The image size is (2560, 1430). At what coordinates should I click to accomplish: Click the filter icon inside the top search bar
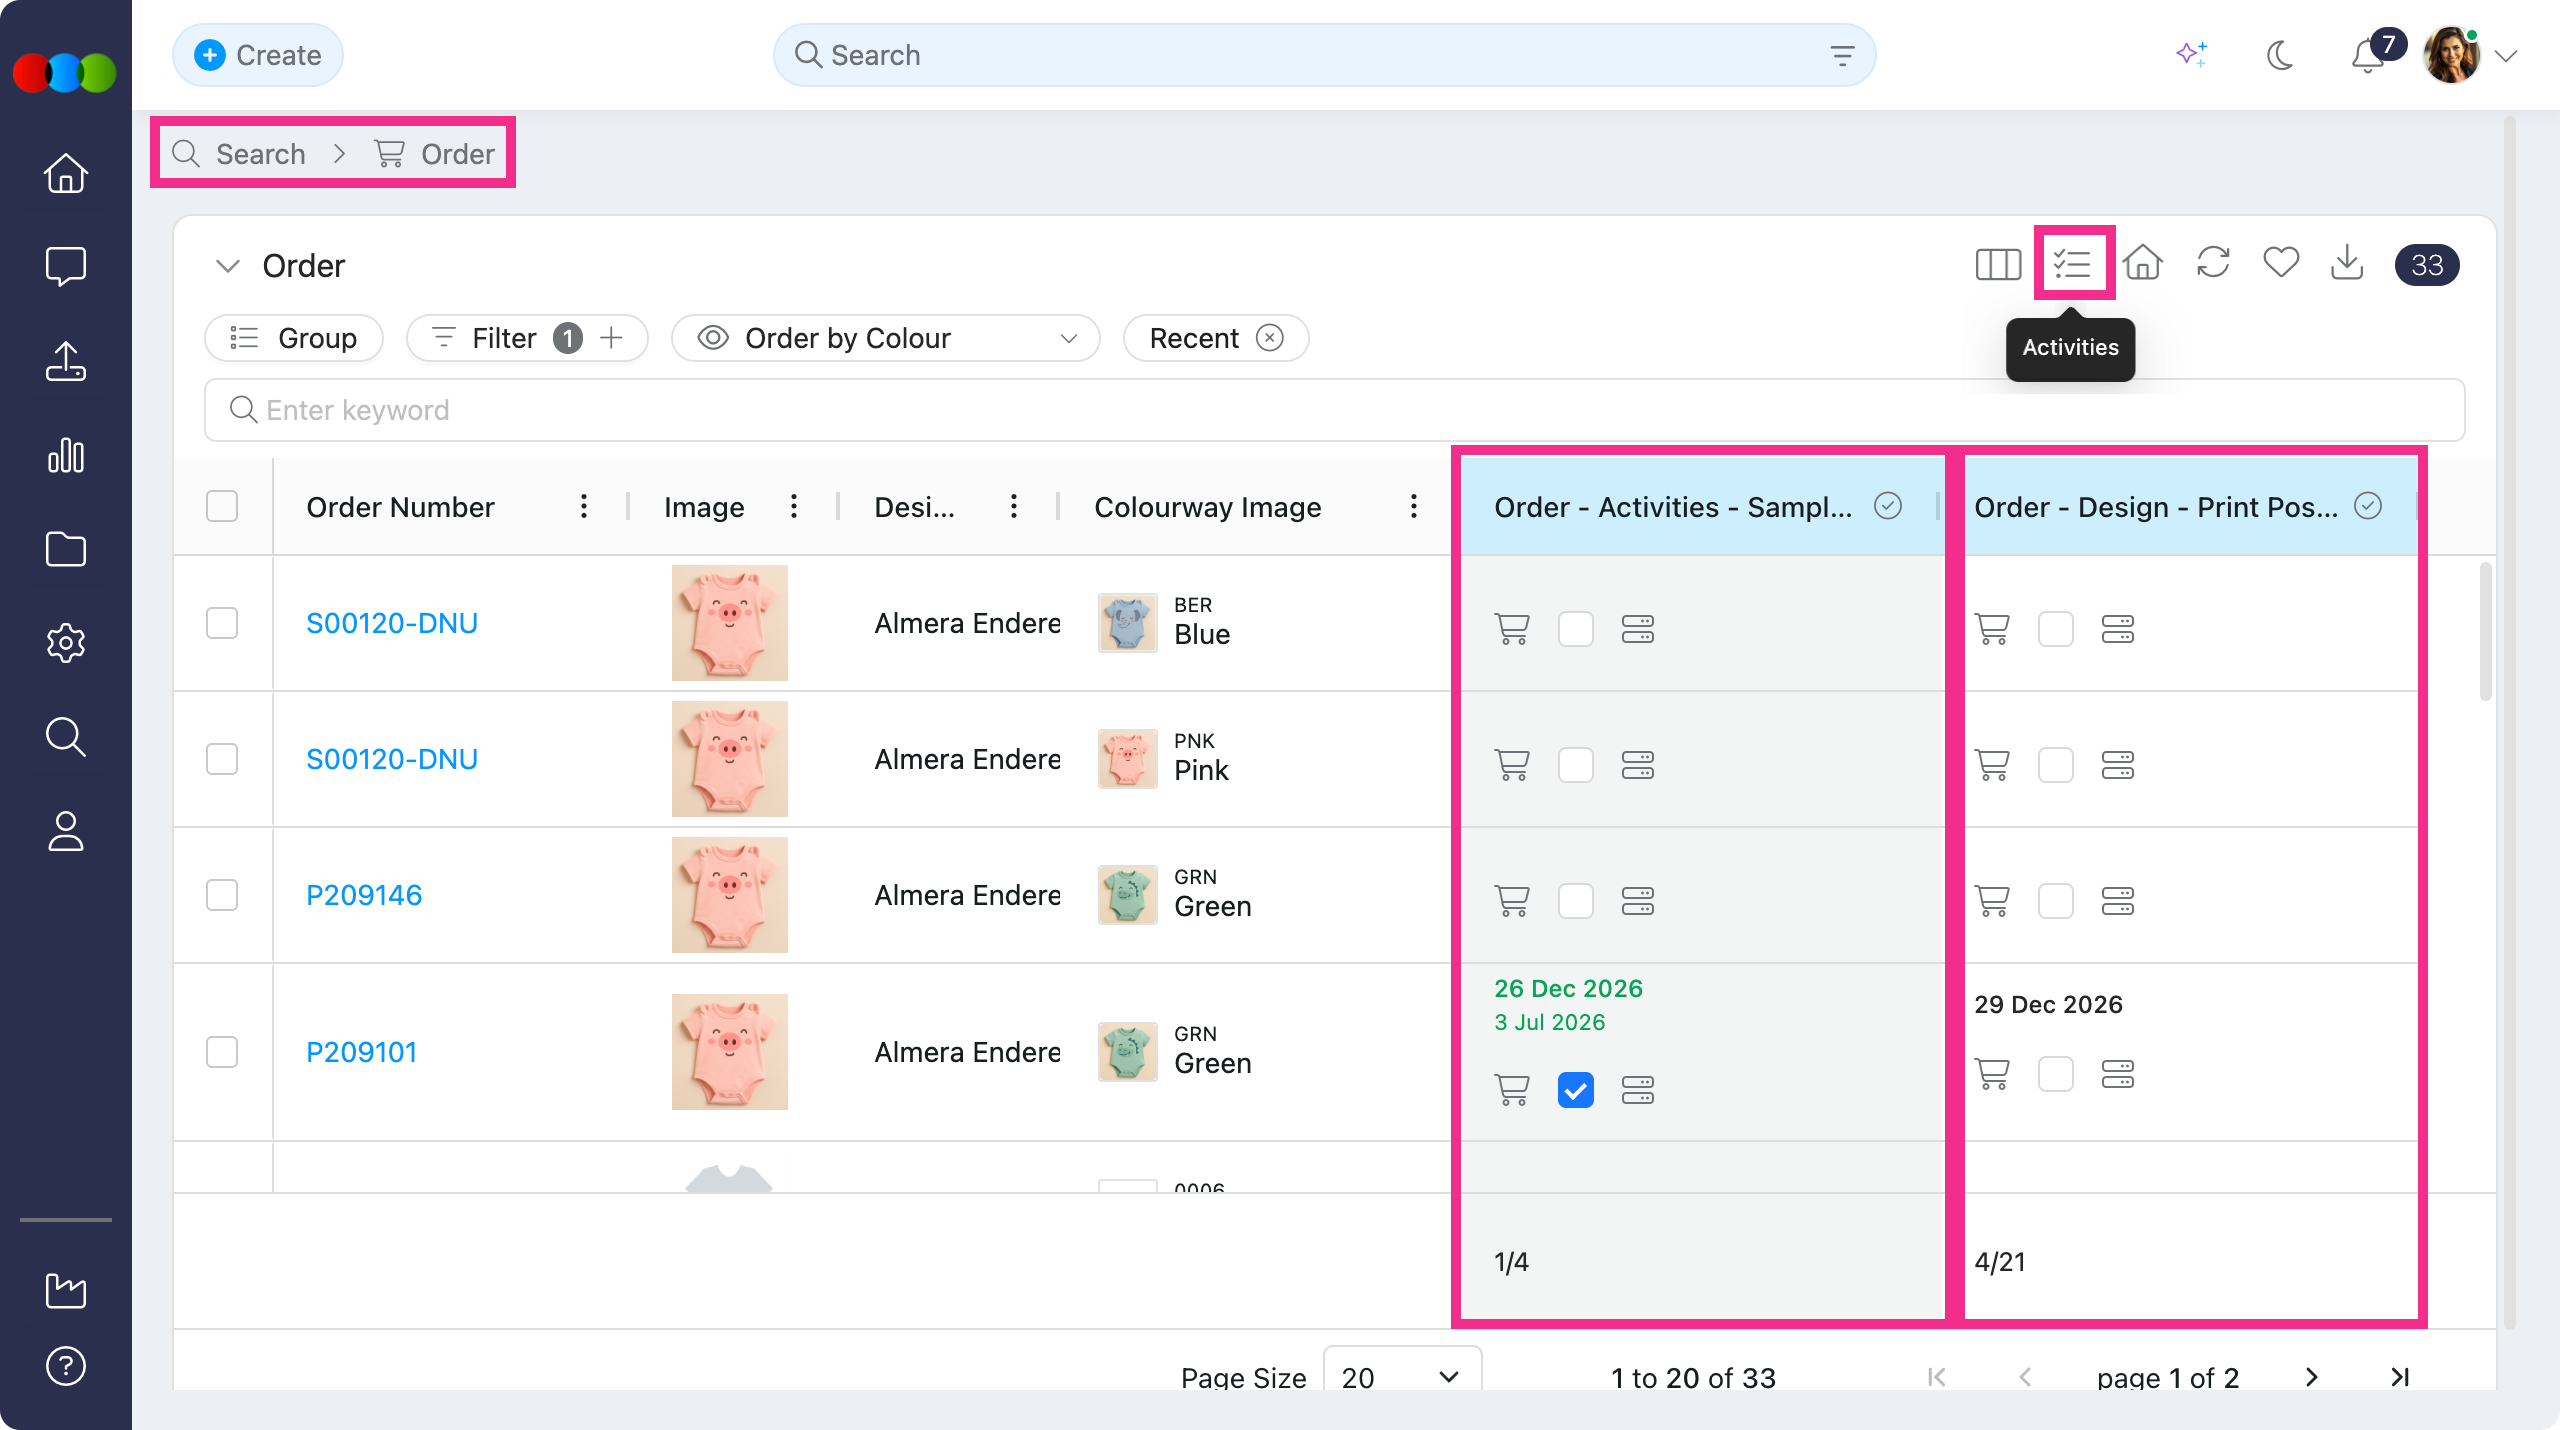tap(1842, 56)
